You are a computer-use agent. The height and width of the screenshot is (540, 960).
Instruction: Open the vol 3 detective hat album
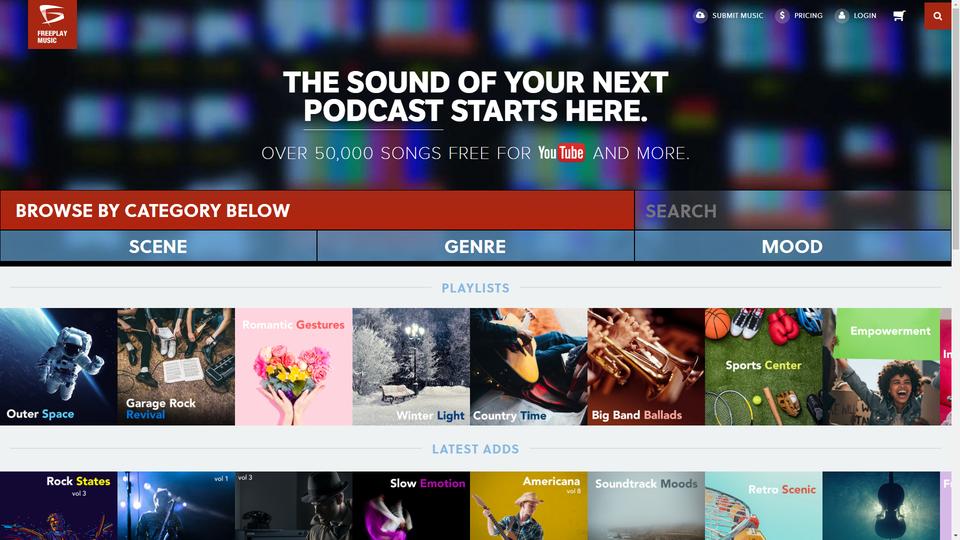click(294, 506)
